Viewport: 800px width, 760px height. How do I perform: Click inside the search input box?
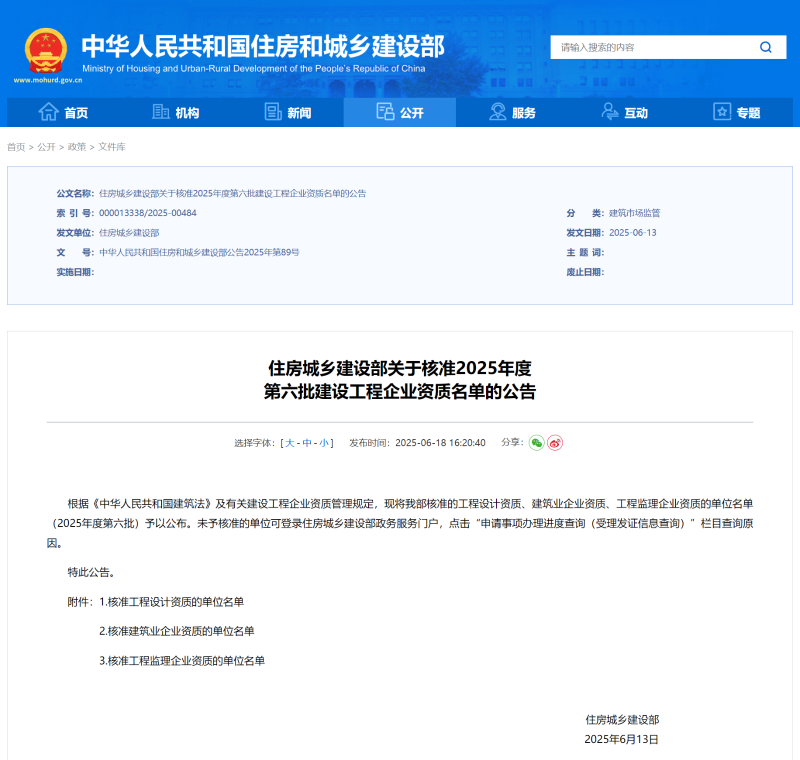650,47
